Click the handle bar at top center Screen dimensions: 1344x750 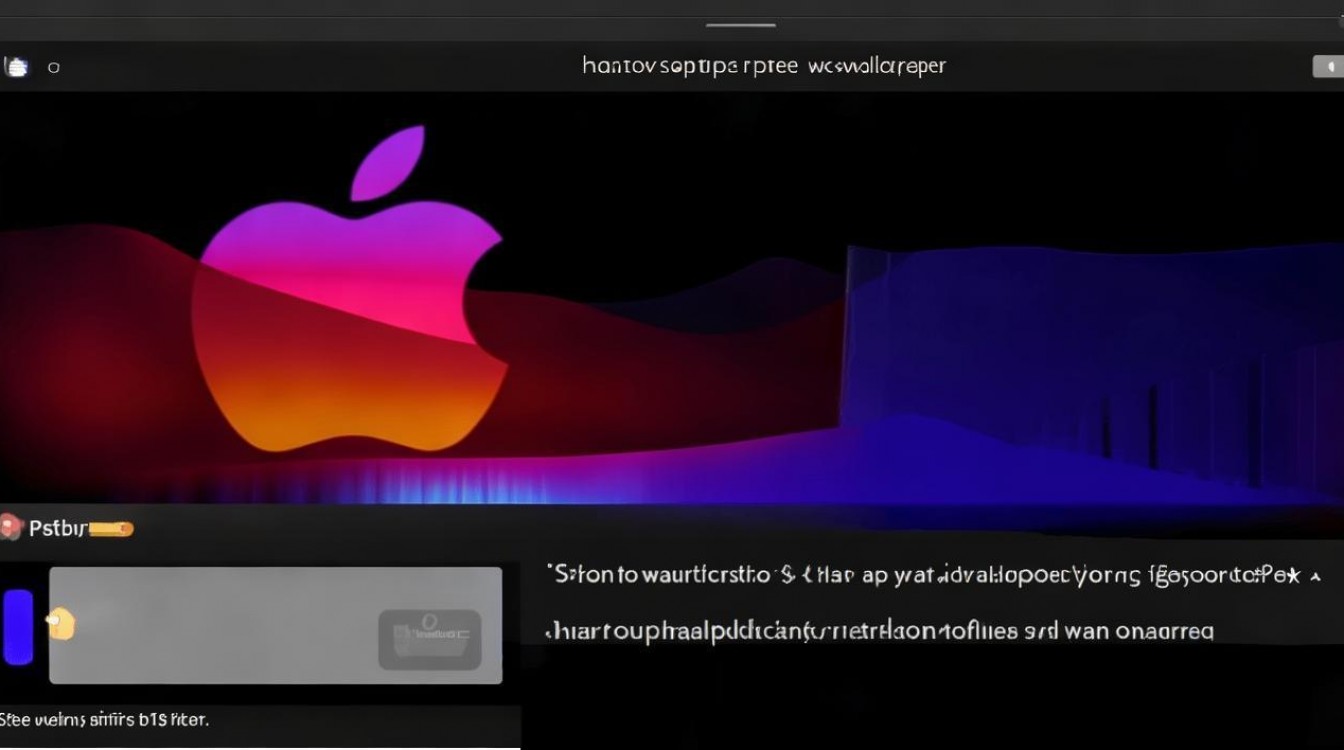741,25
